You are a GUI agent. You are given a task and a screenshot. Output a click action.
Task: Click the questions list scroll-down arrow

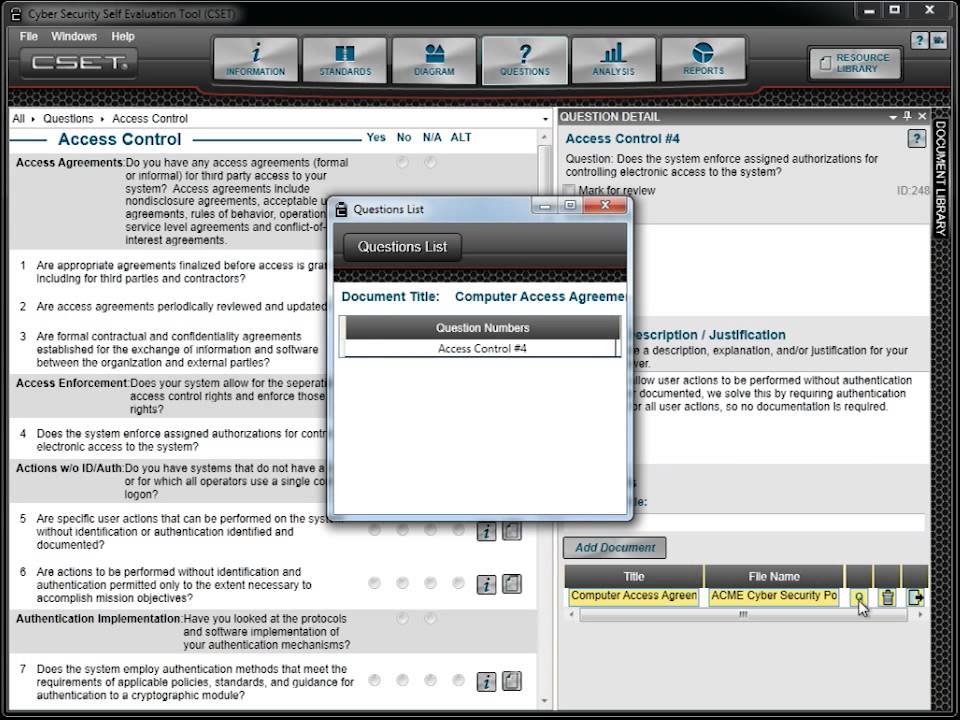(x=544, y=700)
